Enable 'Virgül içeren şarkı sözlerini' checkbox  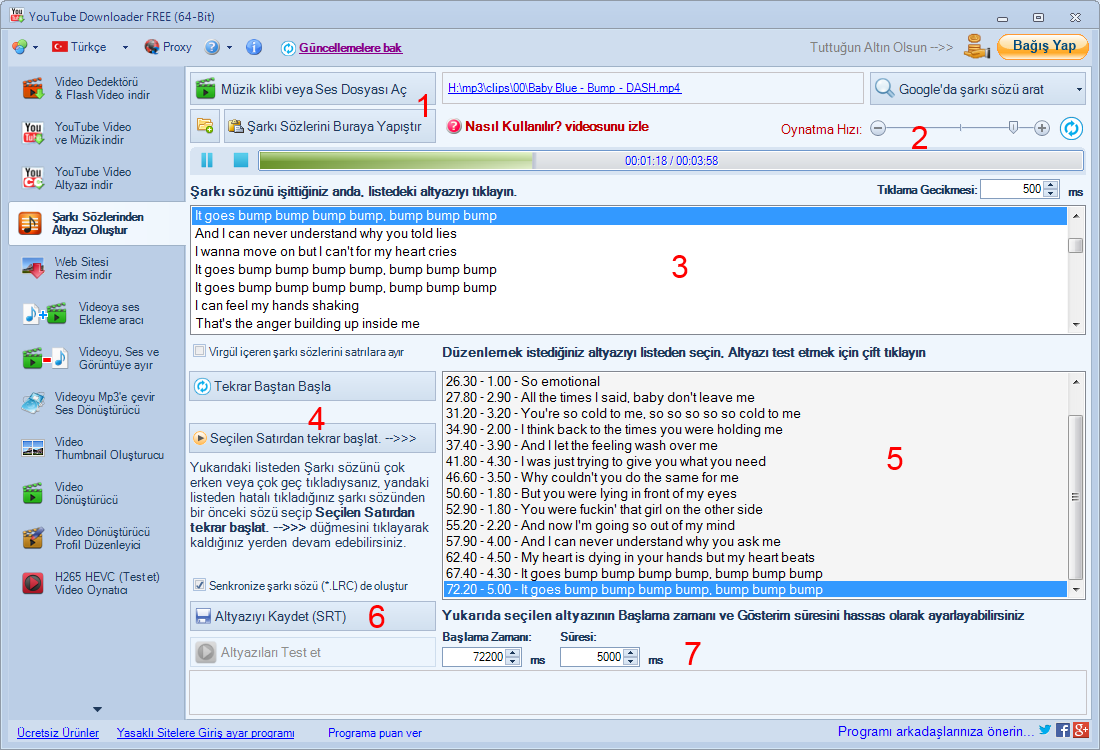click(x=200, y=351)
